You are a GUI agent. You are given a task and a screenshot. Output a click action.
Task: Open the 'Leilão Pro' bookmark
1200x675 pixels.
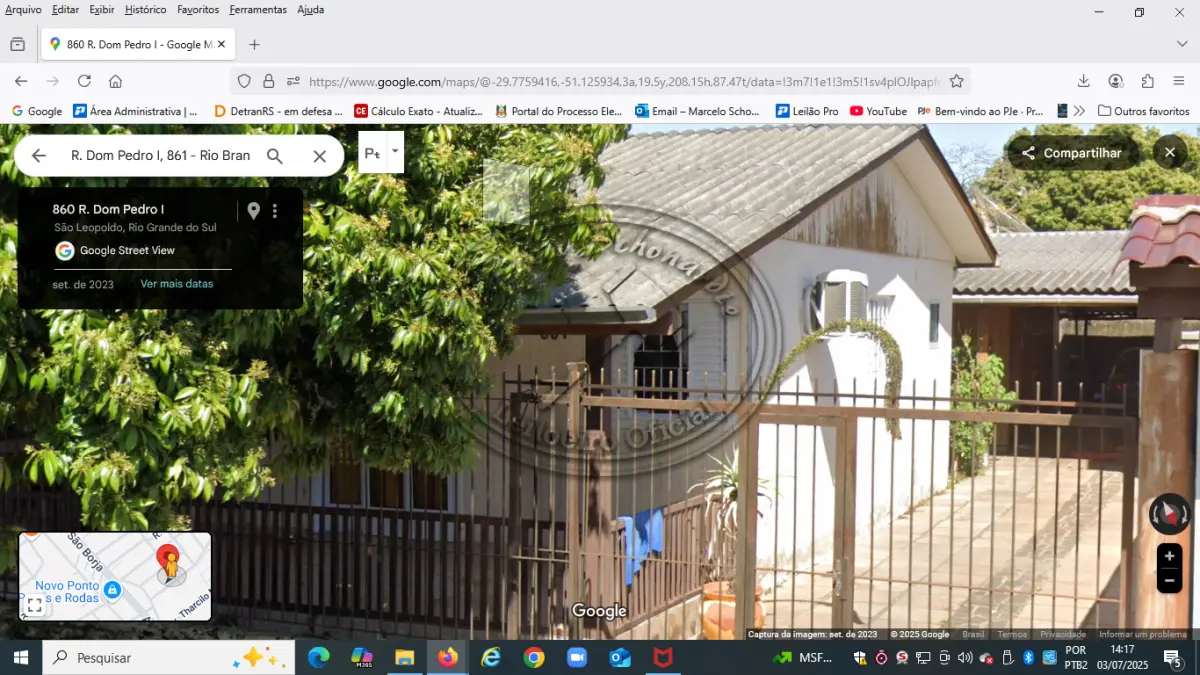tap(807, 111)
